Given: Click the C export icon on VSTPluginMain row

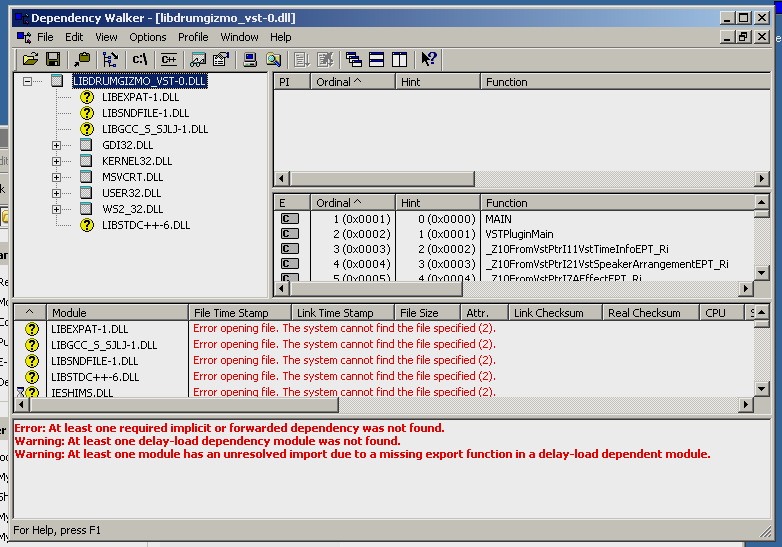Looking at the screenshot, I should [x=290, y=234].
